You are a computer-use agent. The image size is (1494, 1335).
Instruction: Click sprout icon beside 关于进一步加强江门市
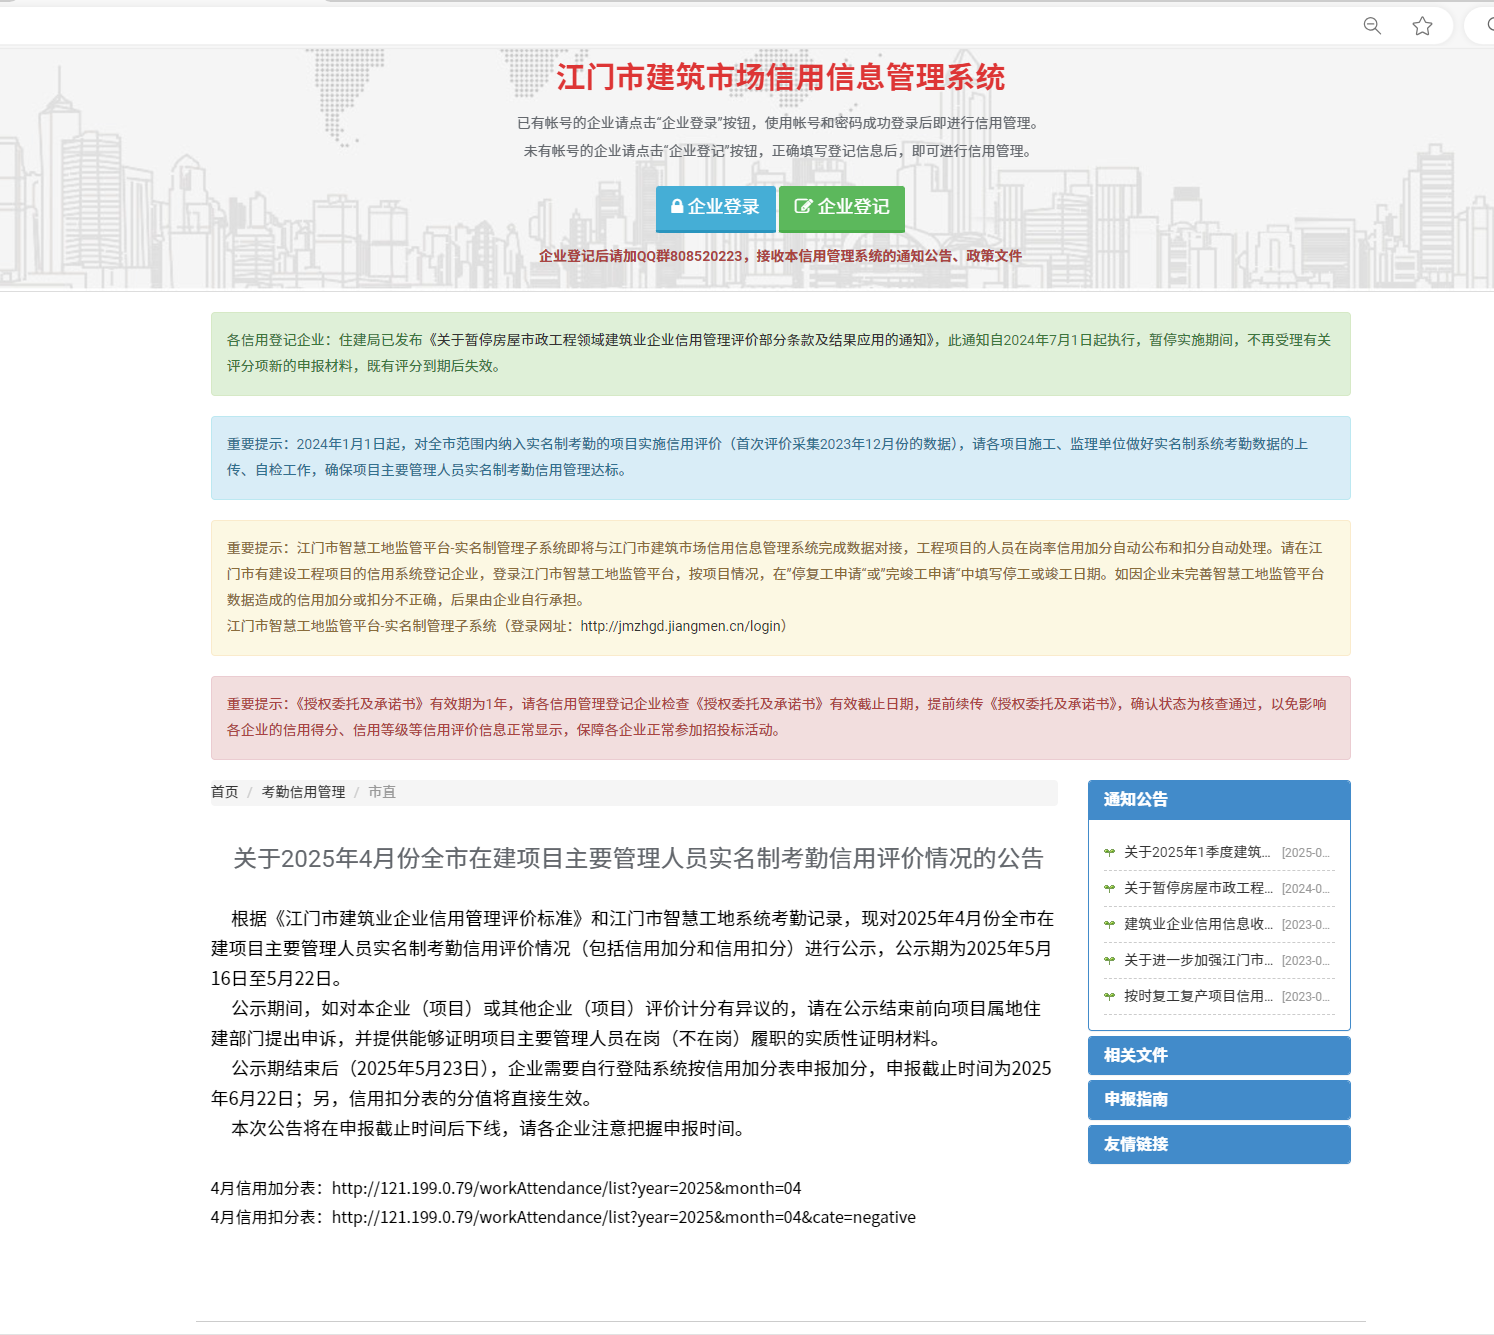(x=1109, y=960)
